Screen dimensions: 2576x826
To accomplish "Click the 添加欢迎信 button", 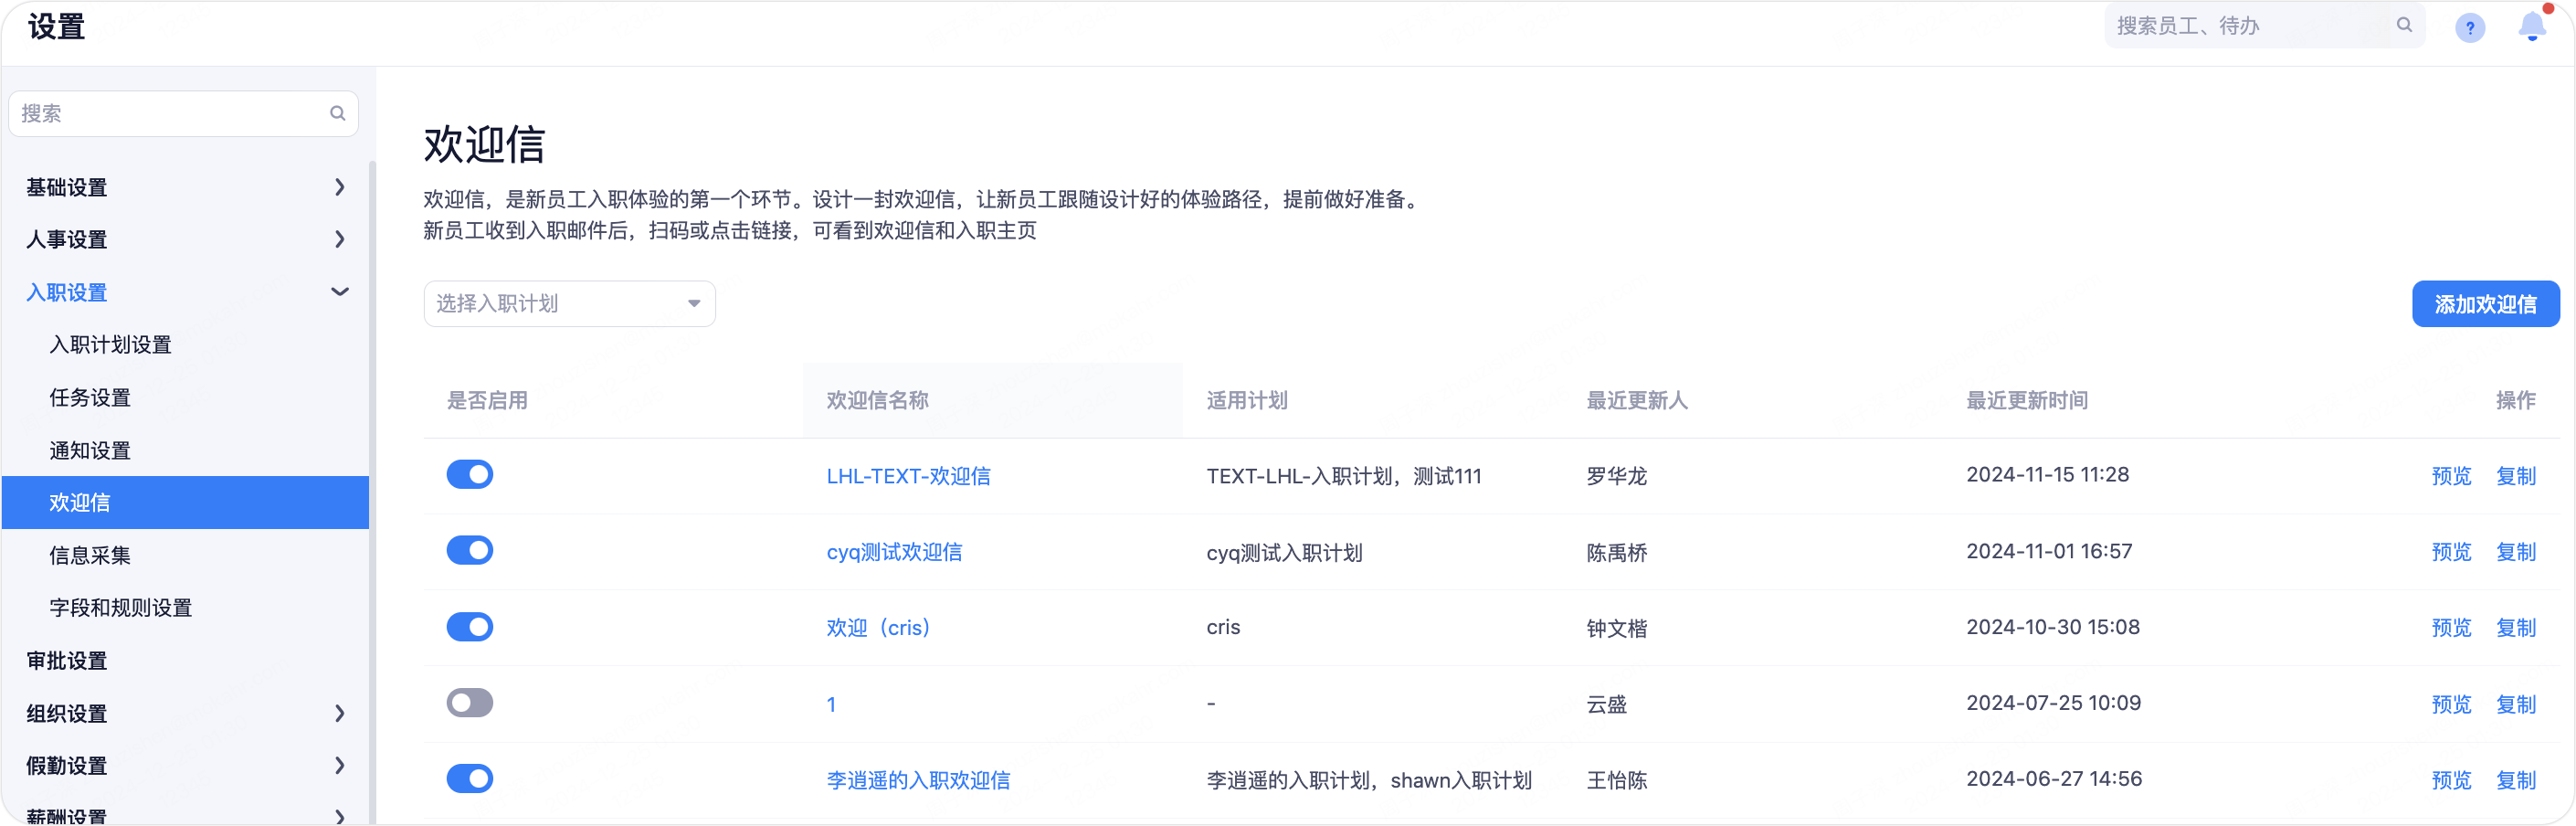I will coord(2484,304).
